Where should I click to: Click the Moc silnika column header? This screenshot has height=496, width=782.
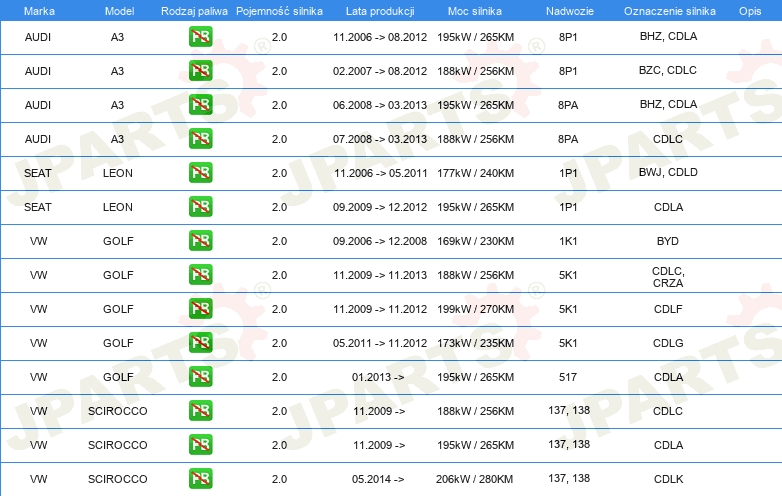coord(474,10)
